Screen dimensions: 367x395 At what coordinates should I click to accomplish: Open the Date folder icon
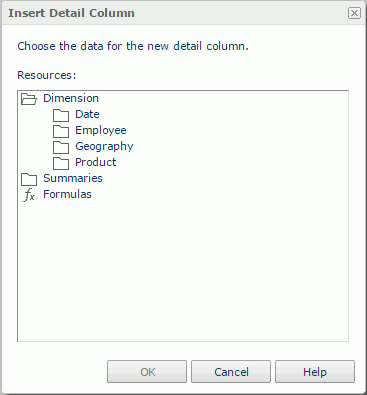61,115
